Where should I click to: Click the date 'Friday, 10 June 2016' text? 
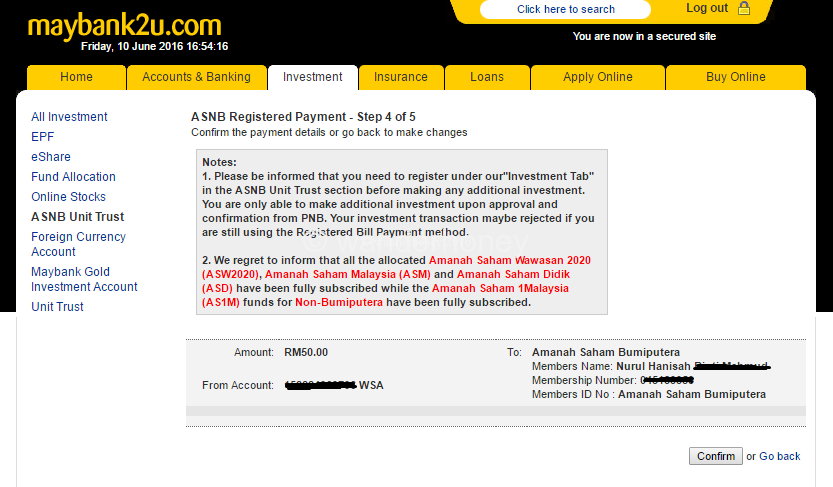[132, 46]
